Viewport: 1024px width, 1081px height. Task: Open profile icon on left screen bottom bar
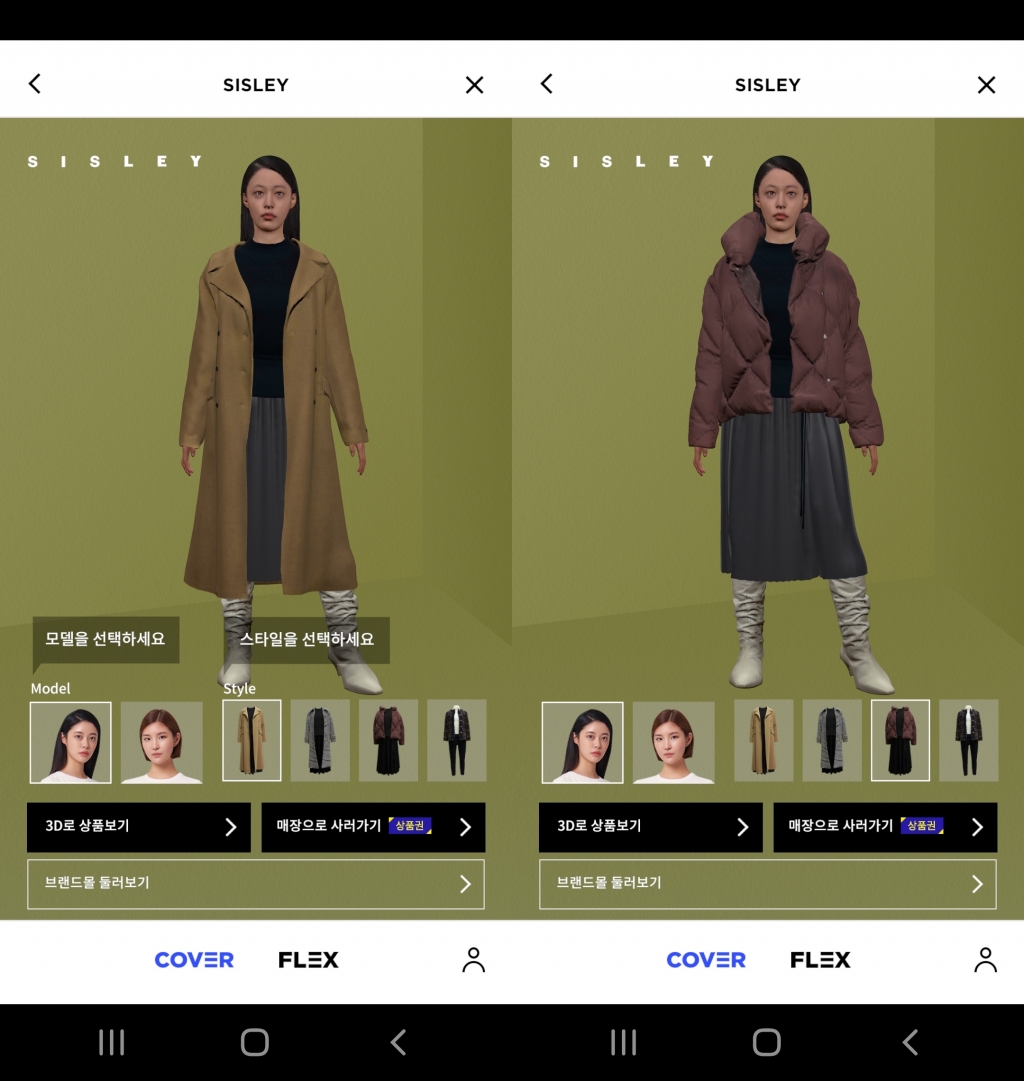coord(473,960)
